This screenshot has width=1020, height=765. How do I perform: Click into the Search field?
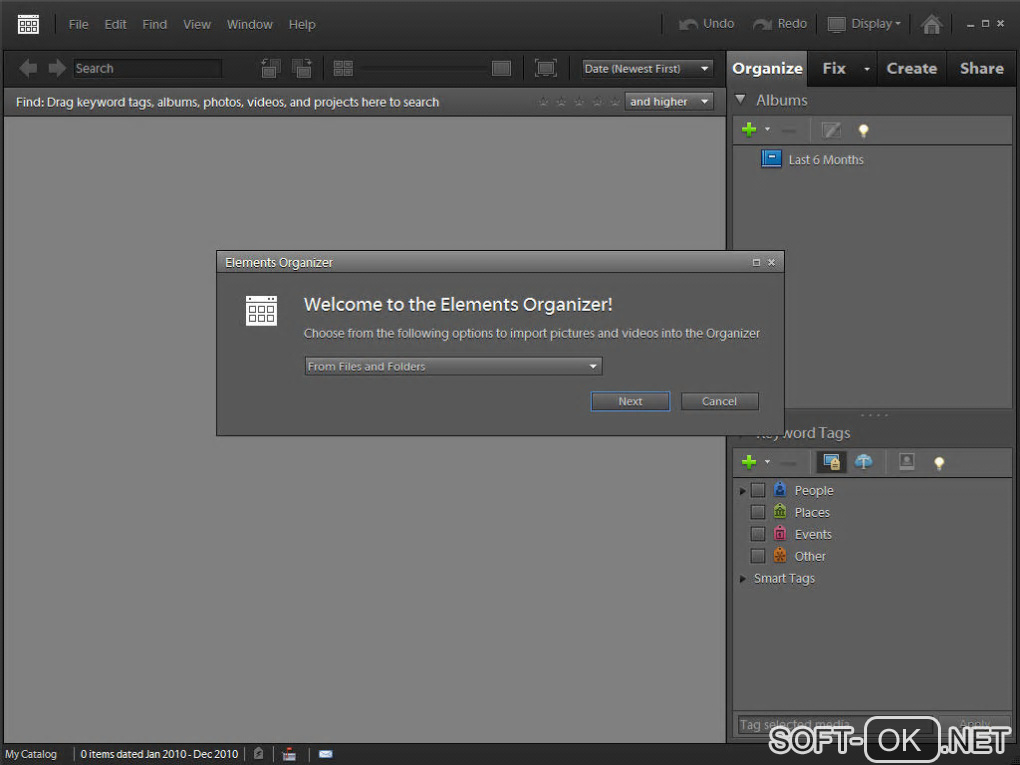(x=147, y=68)
